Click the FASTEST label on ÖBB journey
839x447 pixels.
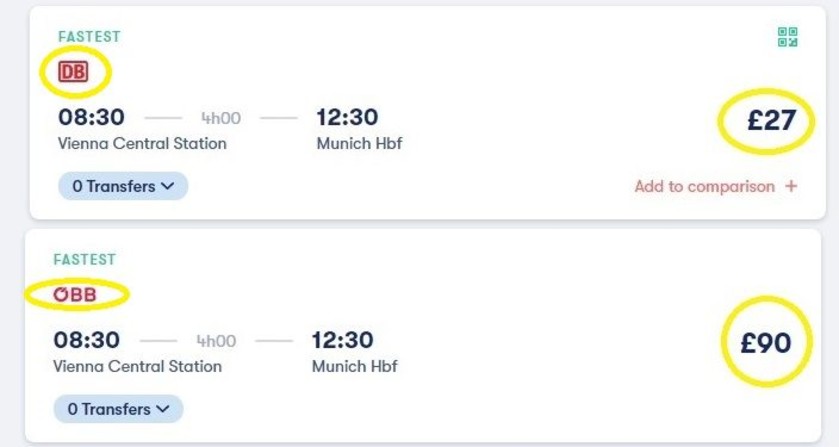point(85,259)
